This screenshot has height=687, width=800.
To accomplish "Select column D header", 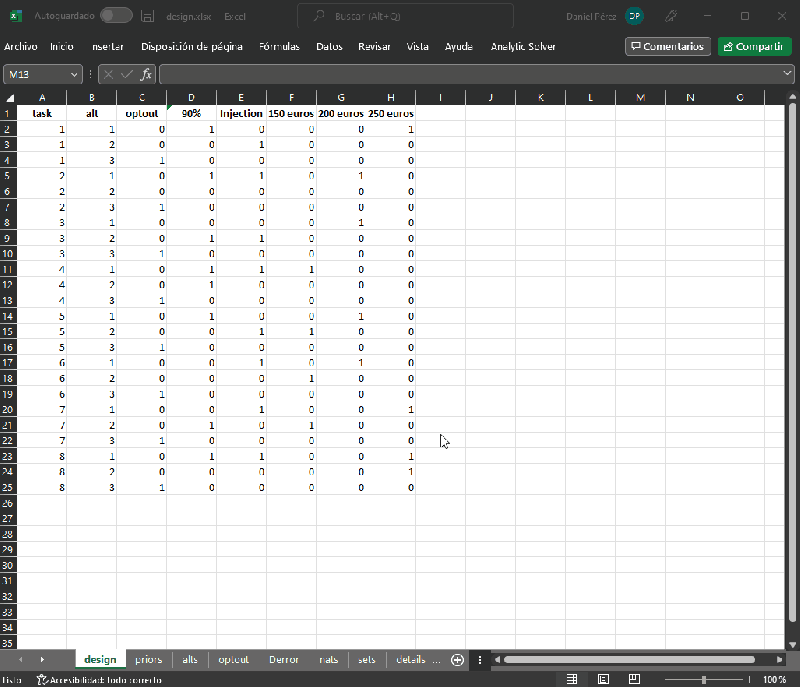I will coord(191,97).
